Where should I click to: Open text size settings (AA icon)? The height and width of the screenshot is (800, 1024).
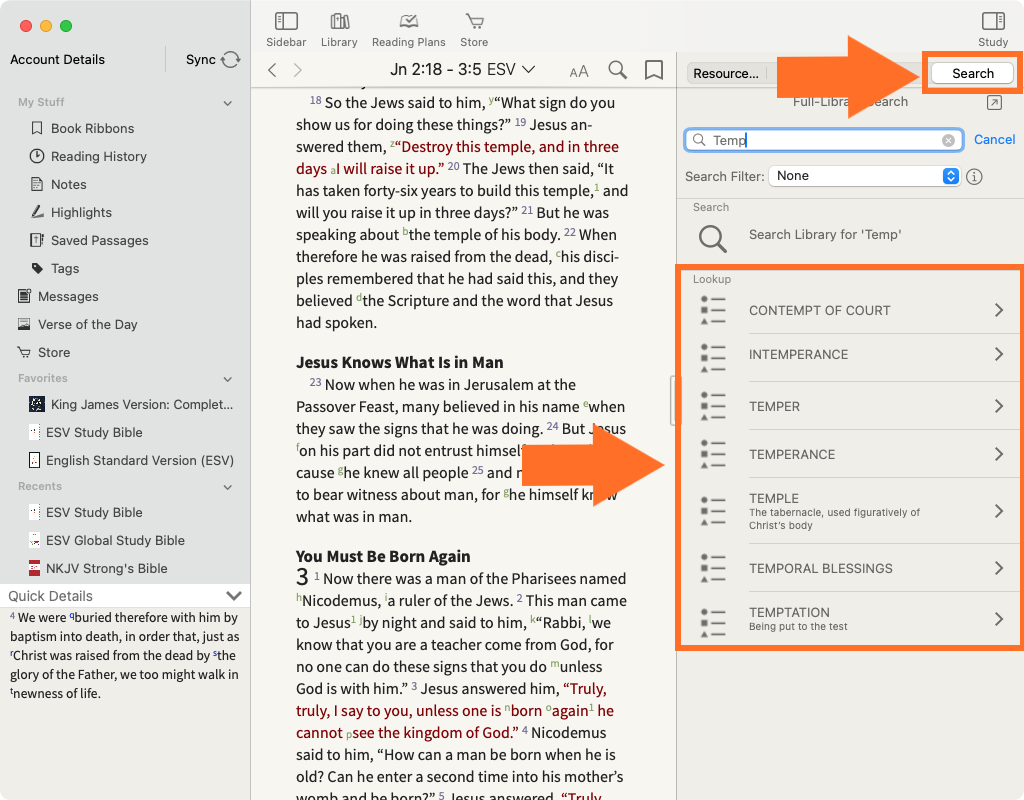[579, 71]
